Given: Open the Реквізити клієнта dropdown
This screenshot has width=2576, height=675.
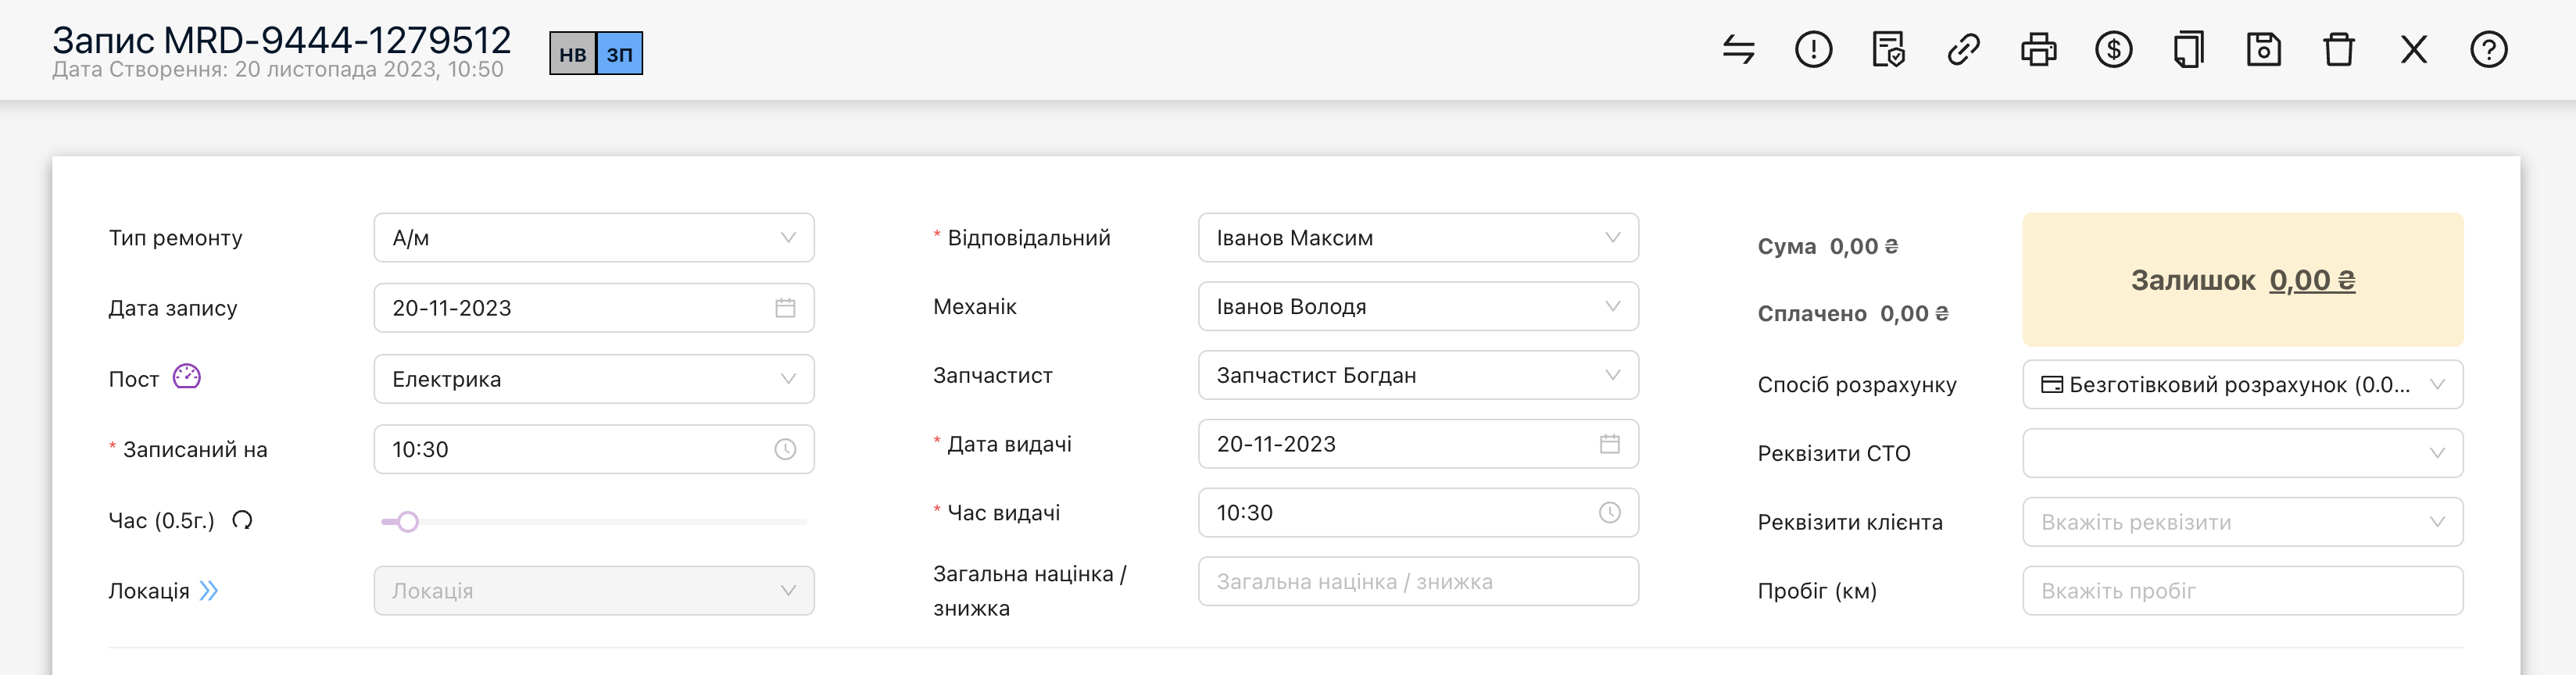Looking at the screenshot, I should pos(2242,522).
